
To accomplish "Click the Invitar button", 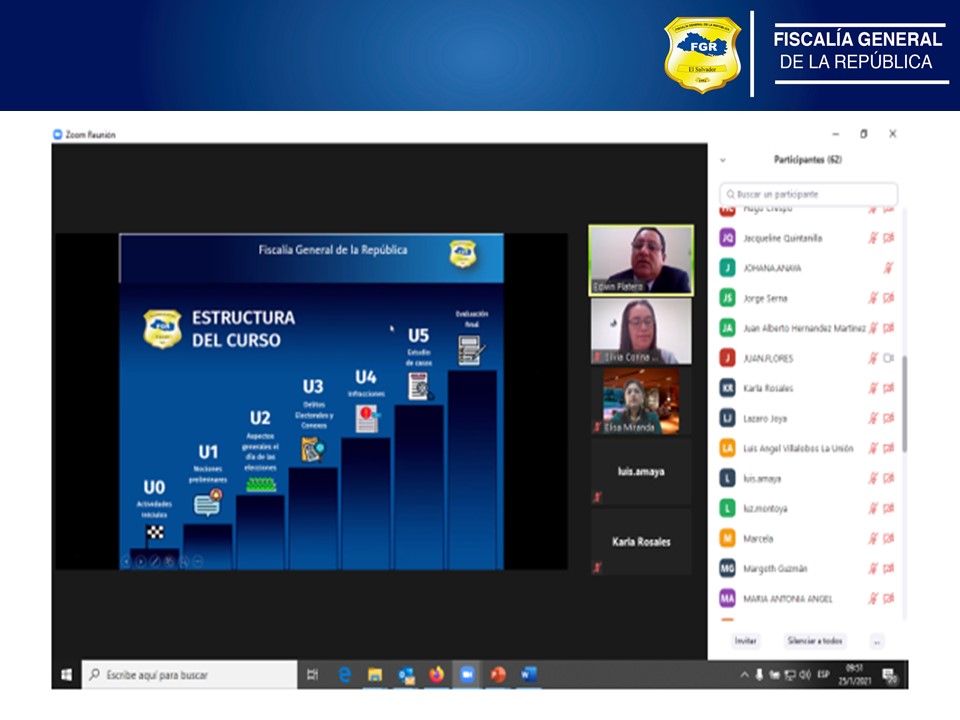I will click(x=745, y=641).
